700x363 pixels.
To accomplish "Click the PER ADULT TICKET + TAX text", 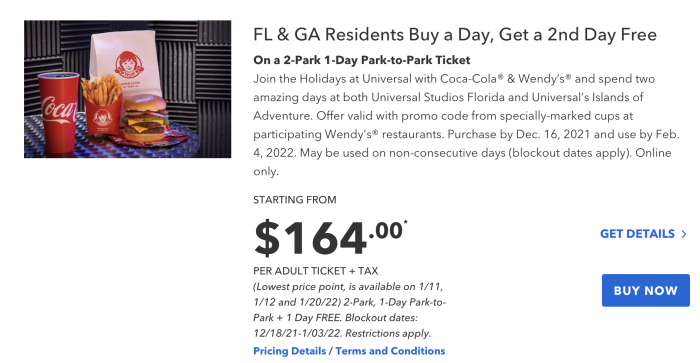I will (x=316, y=271).
